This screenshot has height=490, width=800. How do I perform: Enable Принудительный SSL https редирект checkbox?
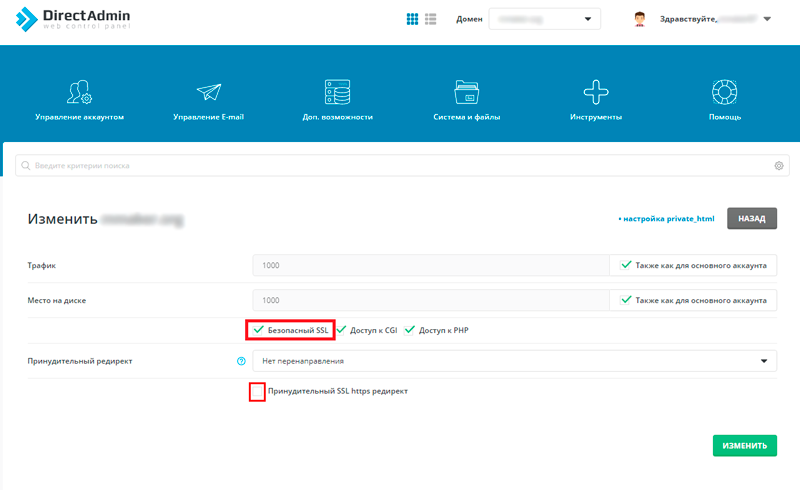257,391
